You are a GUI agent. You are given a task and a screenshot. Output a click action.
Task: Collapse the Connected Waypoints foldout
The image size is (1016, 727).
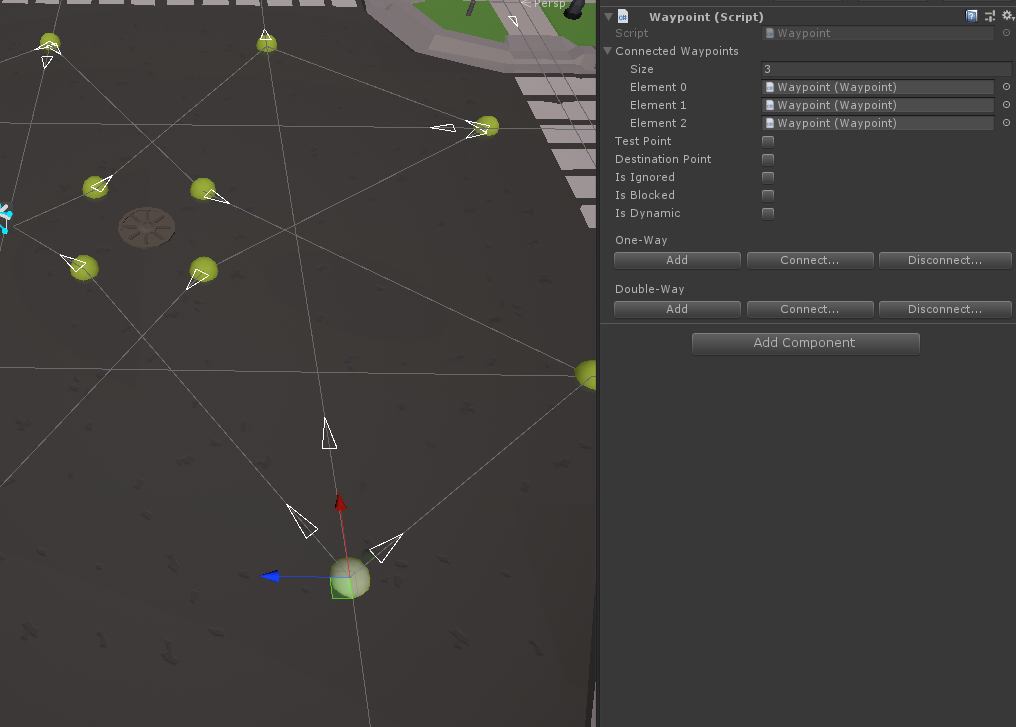coord(609,50)
